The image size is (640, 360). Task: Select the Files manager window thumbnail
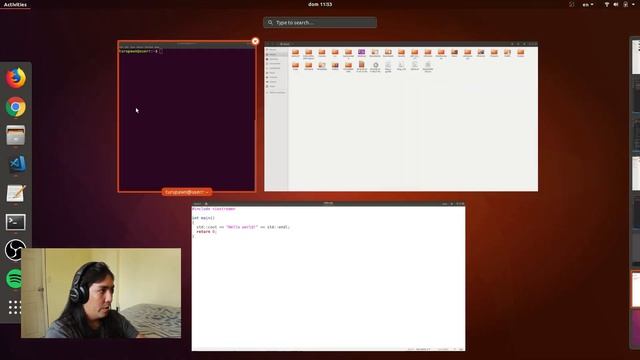pyautogui.click(x=401, y=116)
